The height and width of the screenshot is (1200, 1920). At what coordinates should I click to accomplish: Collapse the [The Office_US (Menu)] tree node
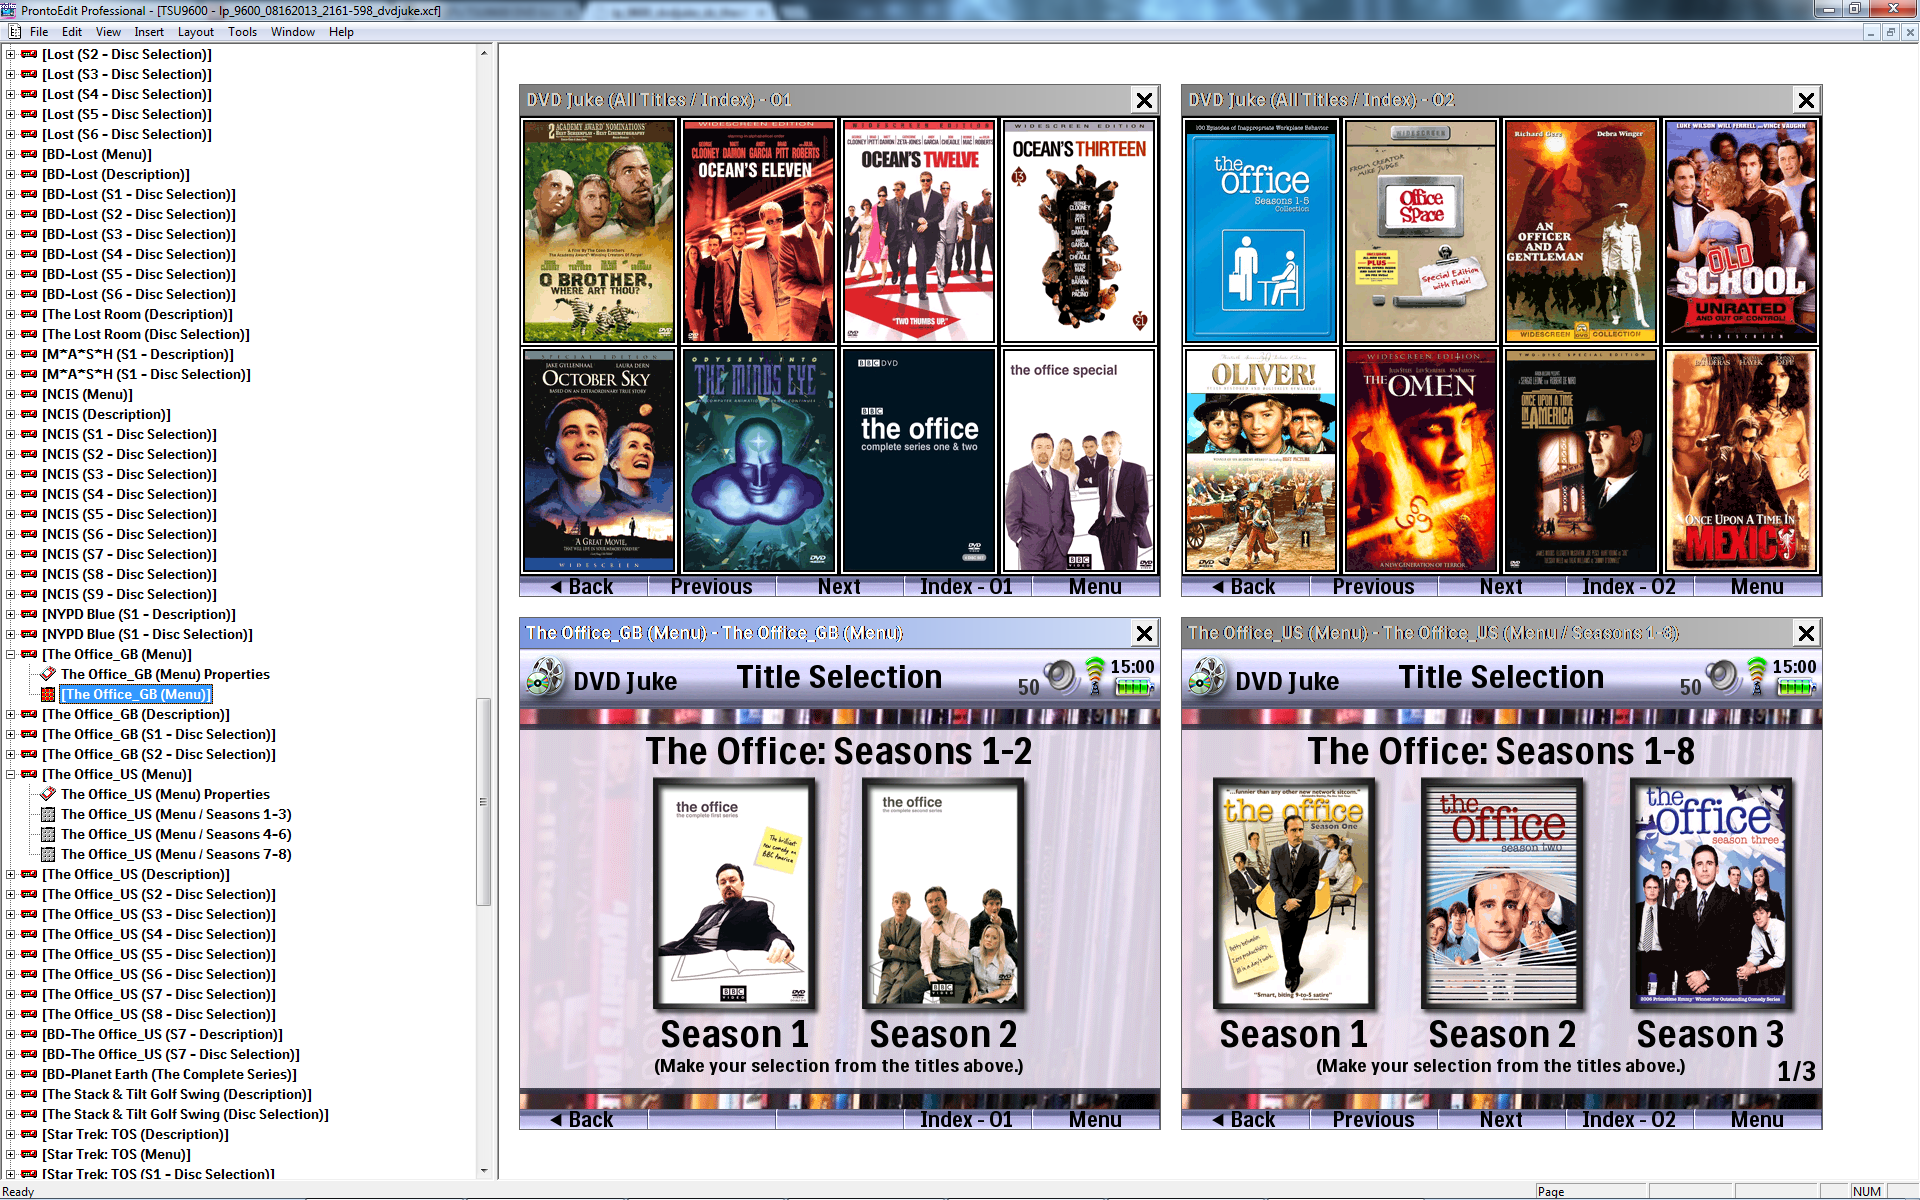coord(11,774)
